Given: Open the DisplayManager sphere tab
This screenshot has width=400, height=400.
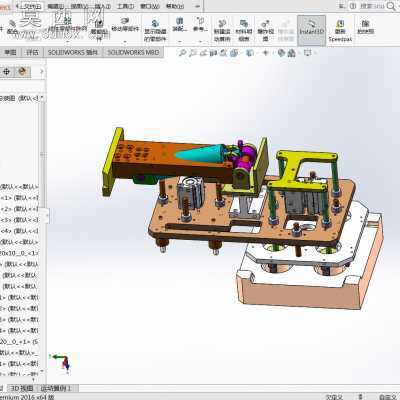Looking at the screenshot, I should click(x=22, y=72).
